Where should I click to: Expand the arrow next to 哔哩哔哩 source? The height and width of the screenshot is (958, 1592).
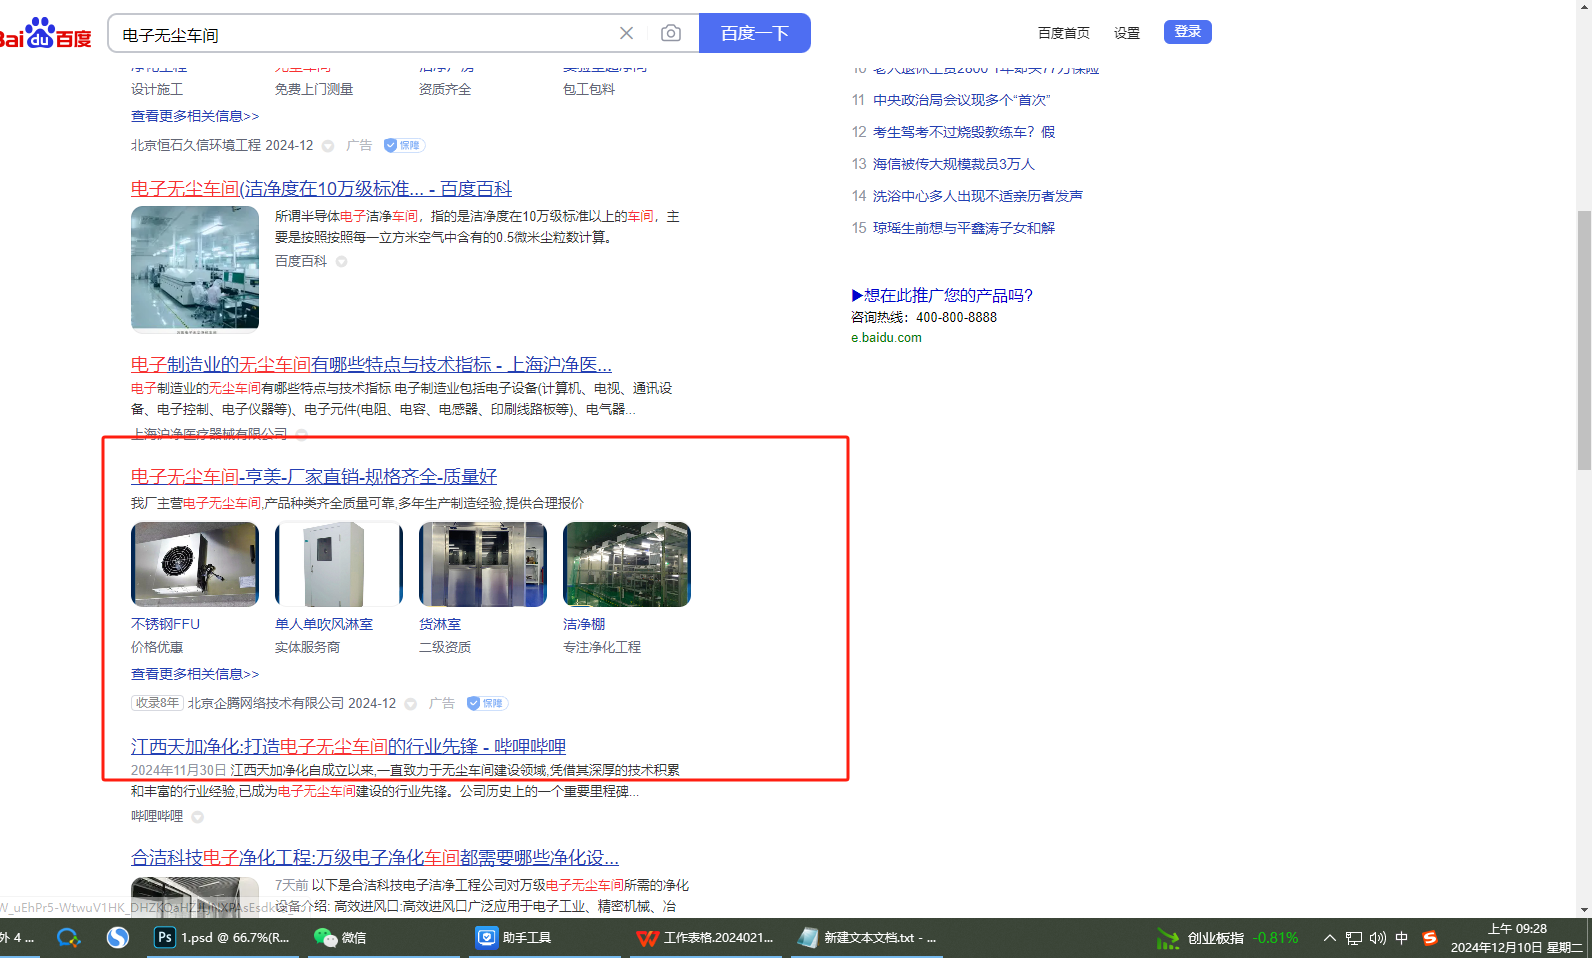198,817
